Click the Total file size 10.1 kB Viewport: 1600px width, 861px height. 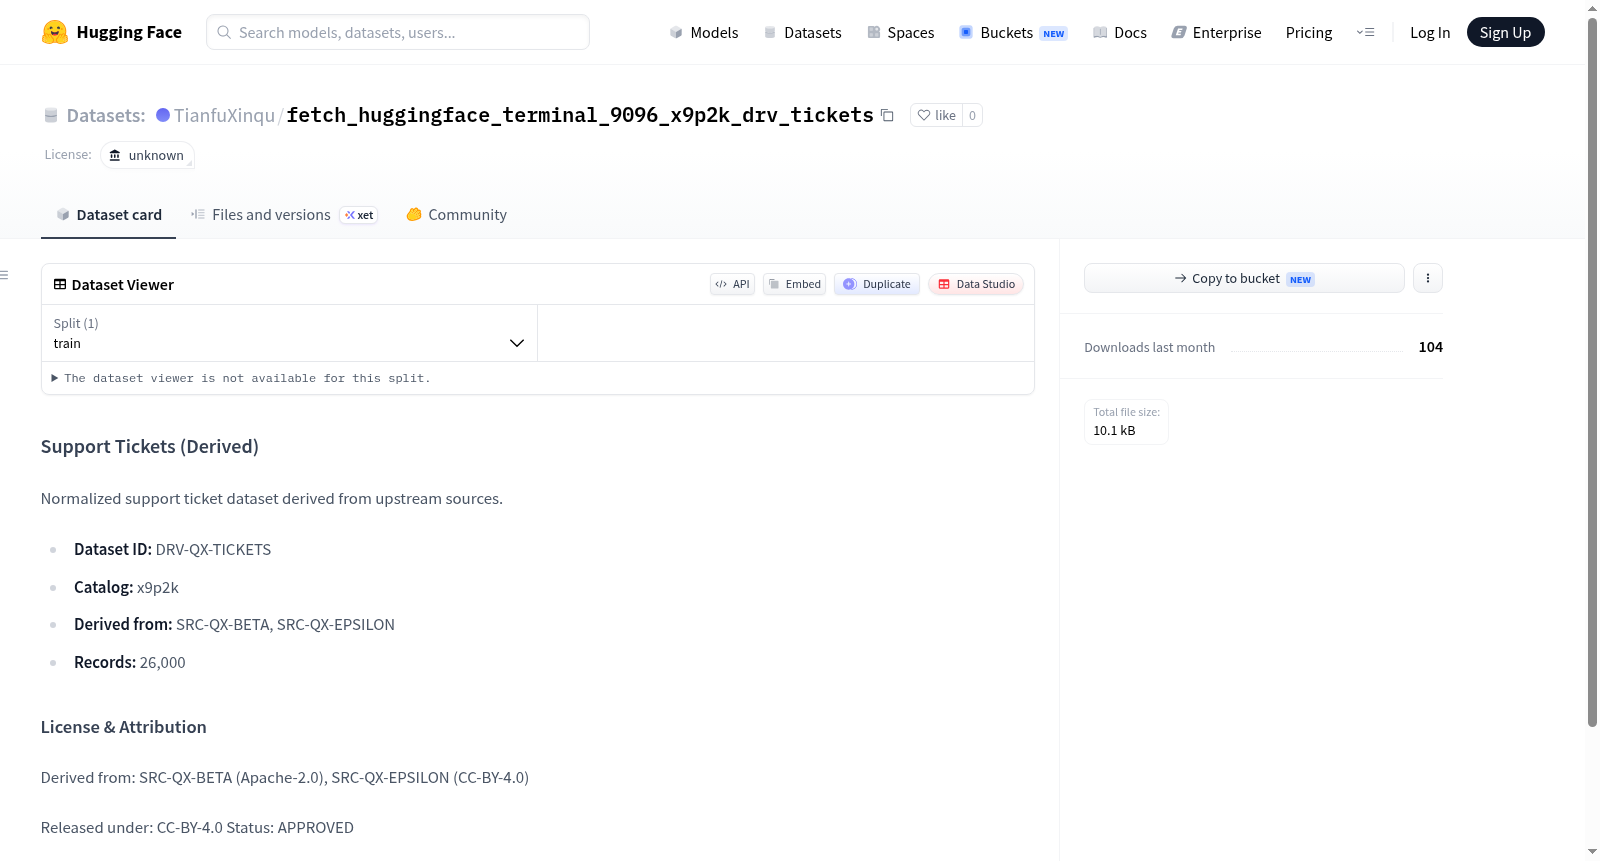(x=1126, y=421)
